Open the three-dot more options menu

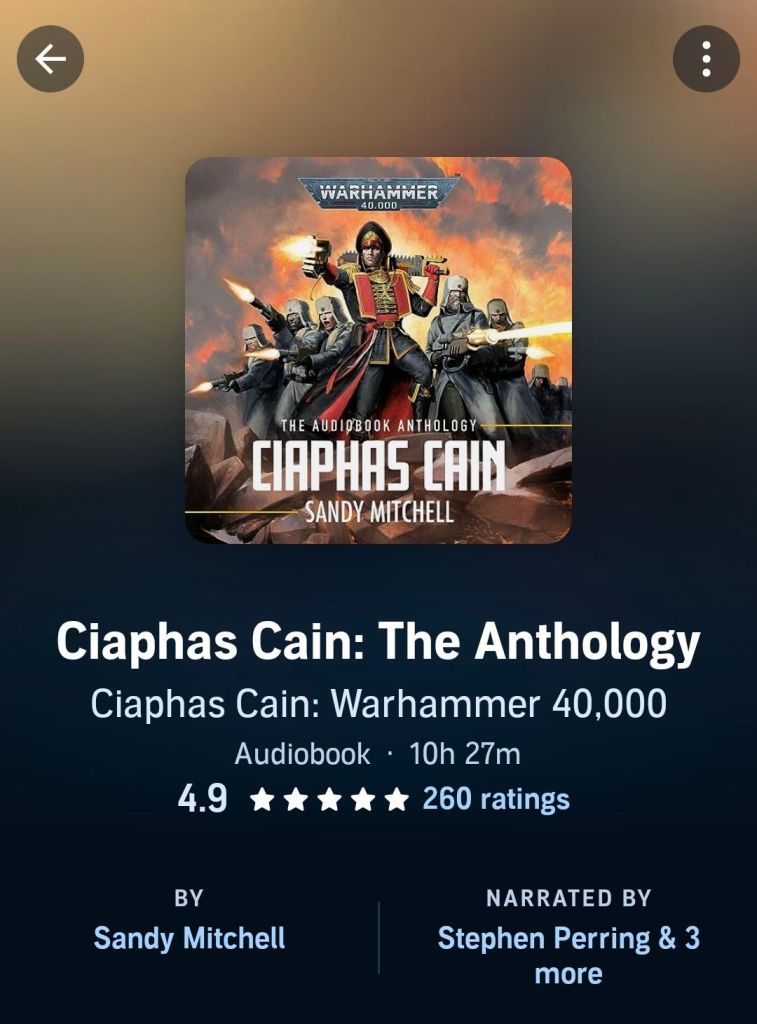click(706, 59)
